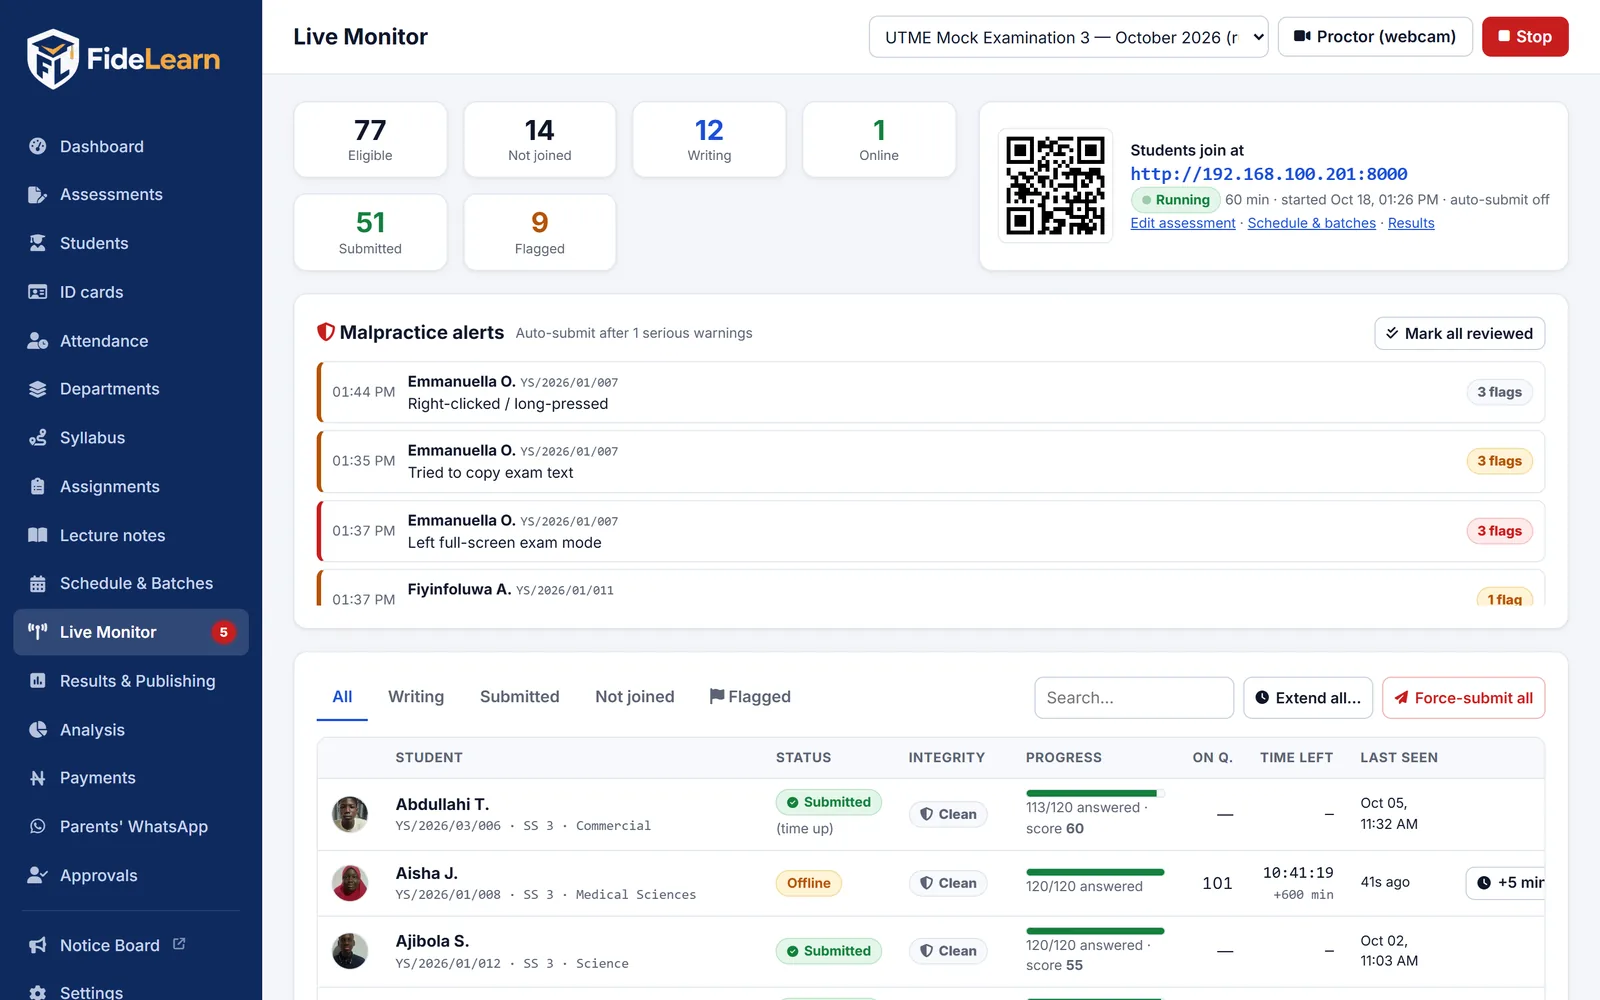Select the All tab

click(342, 697)
